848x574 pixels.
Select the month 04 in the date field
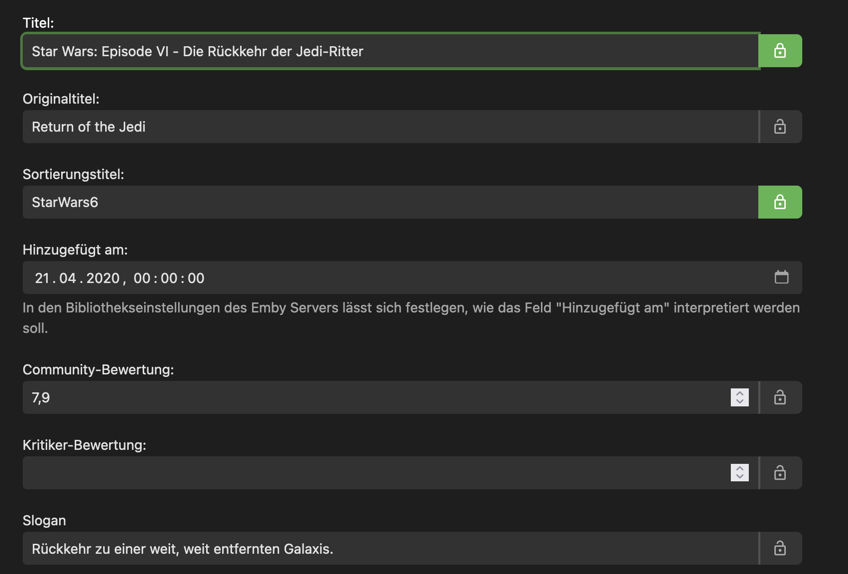(x=68, y=278)
